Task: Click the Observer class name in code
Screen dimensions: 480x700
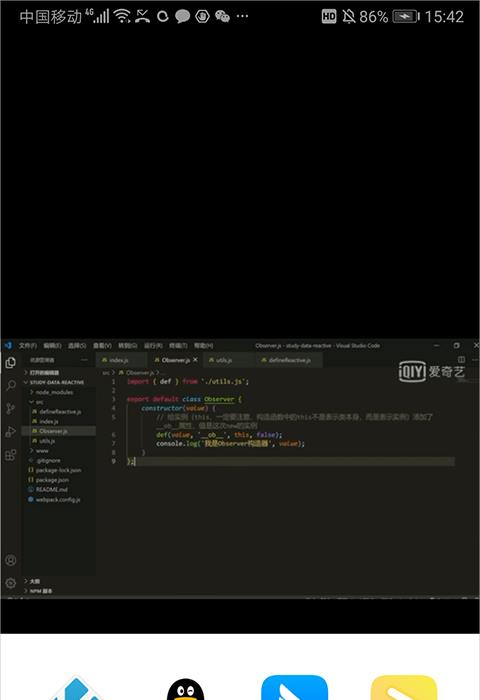Action: click(x=219, y=399)
